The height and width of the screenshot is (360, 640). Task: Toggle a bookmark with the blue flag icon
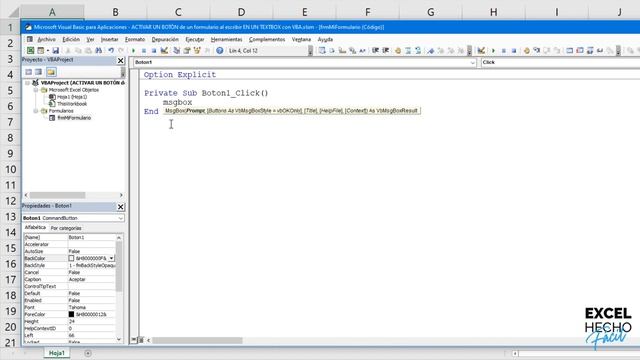pyautogui.click(x=431, y=51)
